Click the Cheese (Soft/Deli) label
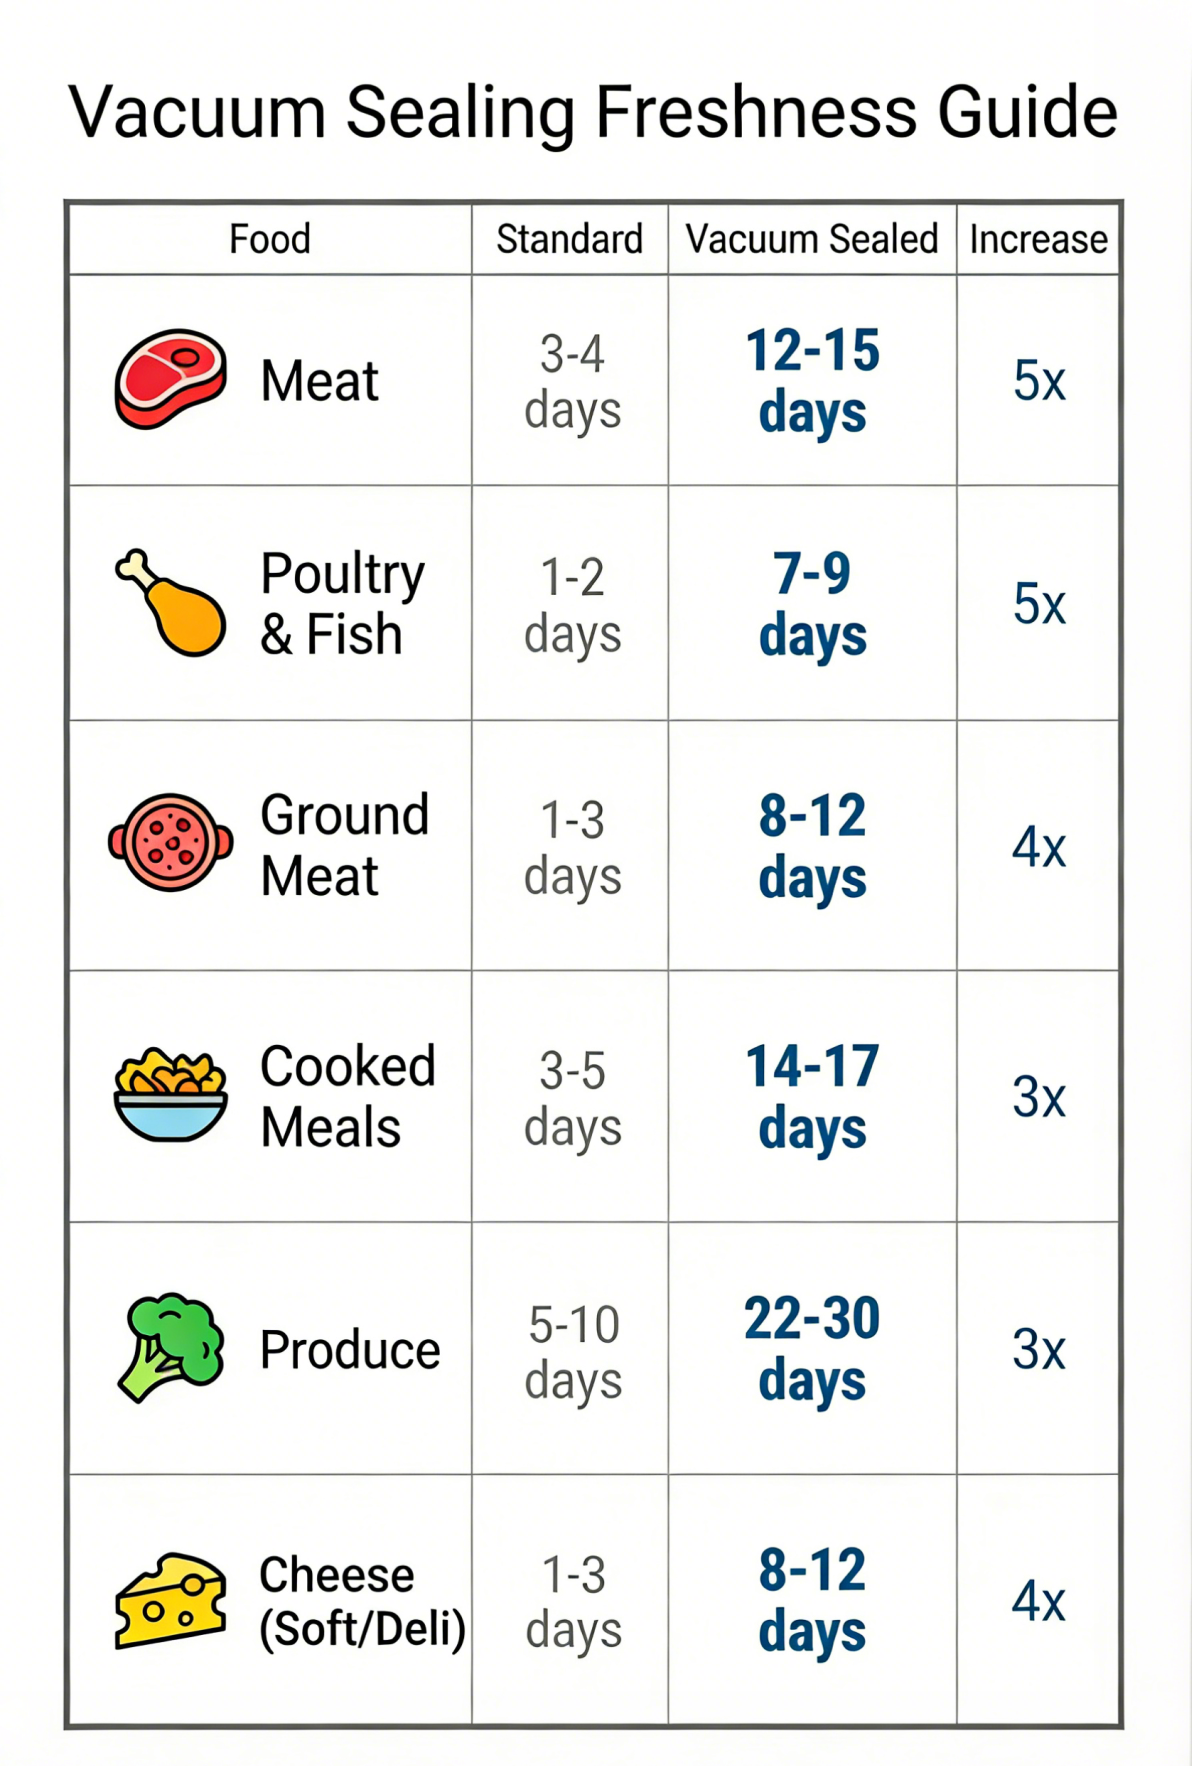 (x=362, y=1601)
